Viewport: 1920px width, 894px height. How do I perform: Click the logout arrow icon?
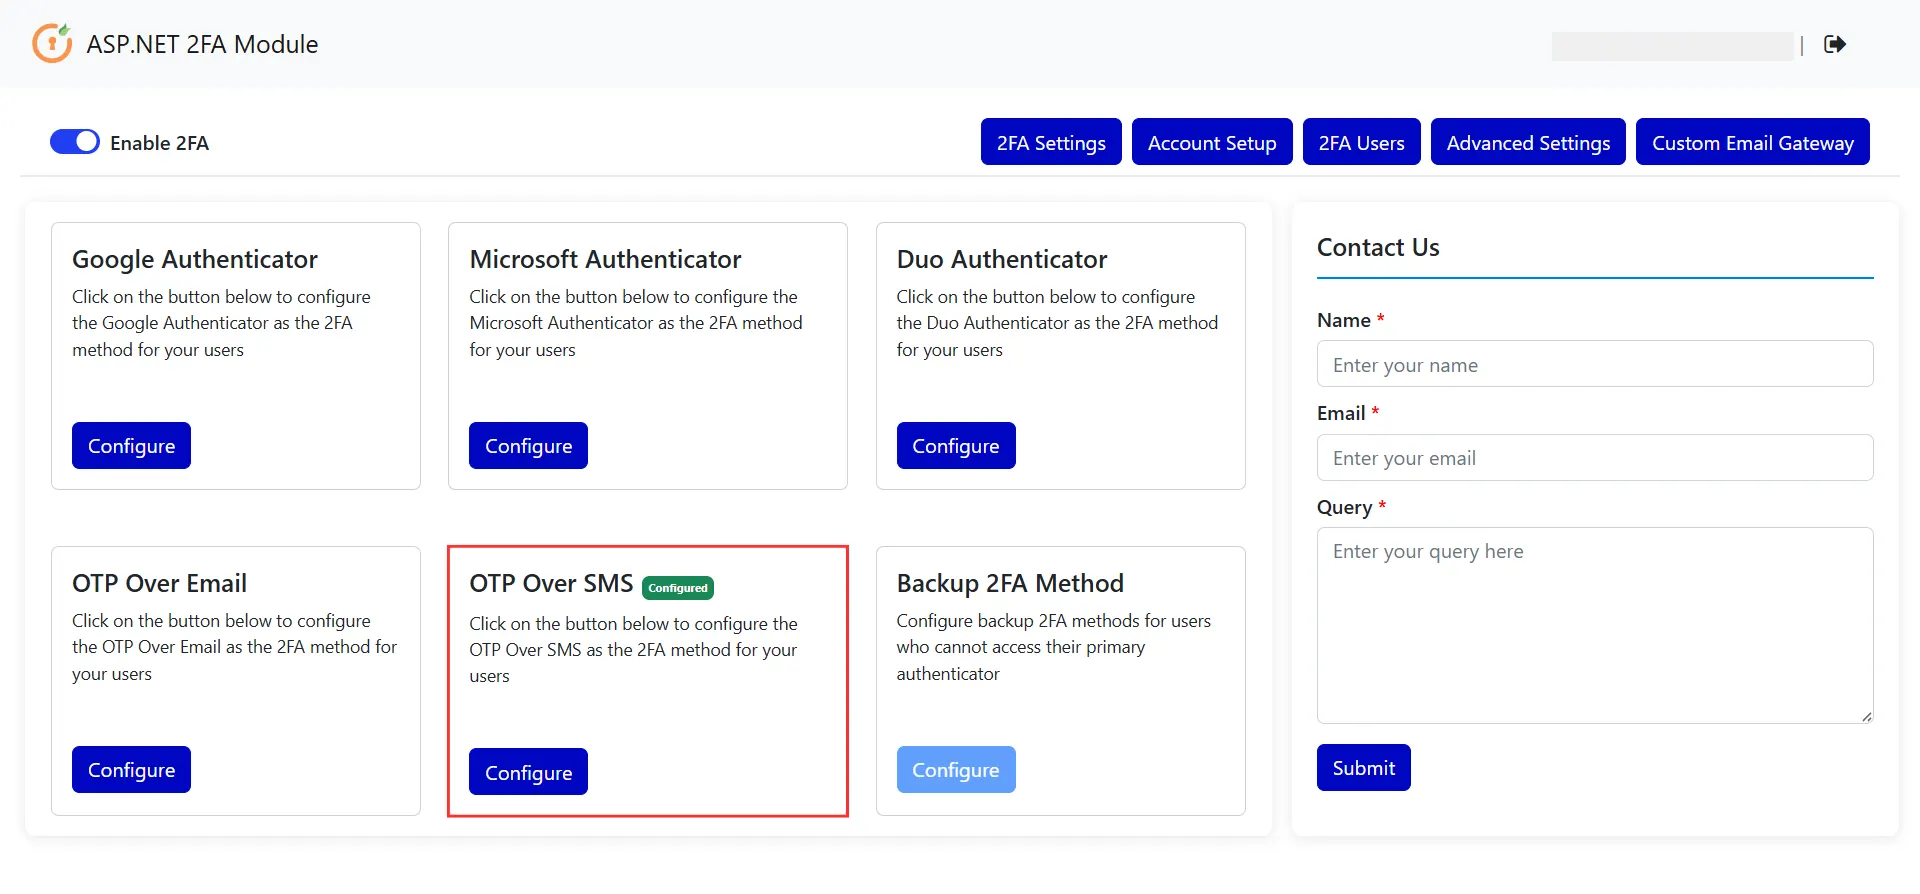coord(1835,44)
